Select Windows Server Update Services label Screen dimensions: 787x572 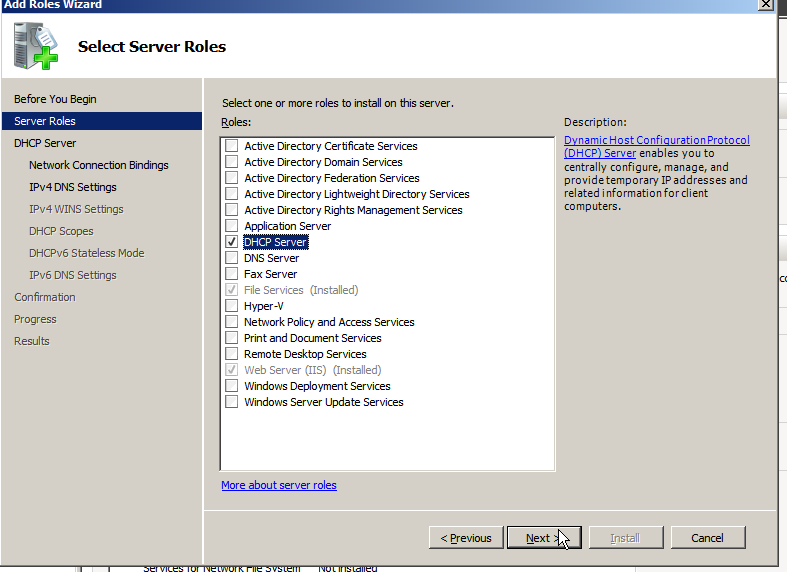click(x=324, y=402)
